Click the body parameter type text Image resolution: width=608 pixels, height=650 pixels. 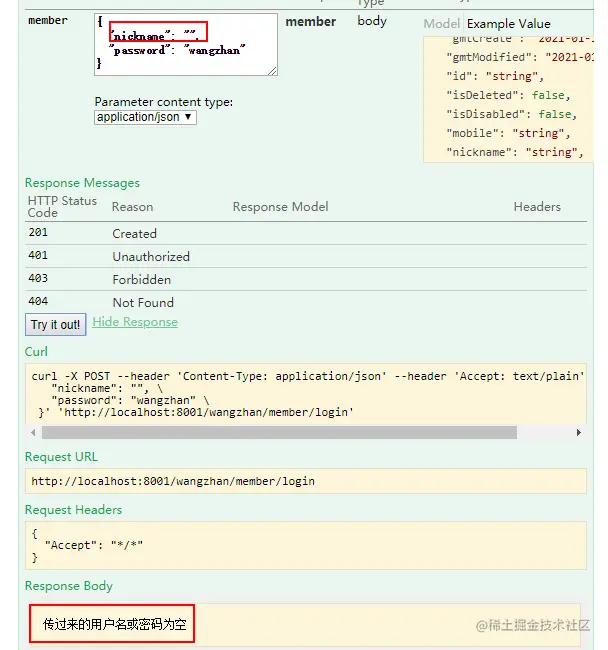pyautogui.click(x=372, y=21)
